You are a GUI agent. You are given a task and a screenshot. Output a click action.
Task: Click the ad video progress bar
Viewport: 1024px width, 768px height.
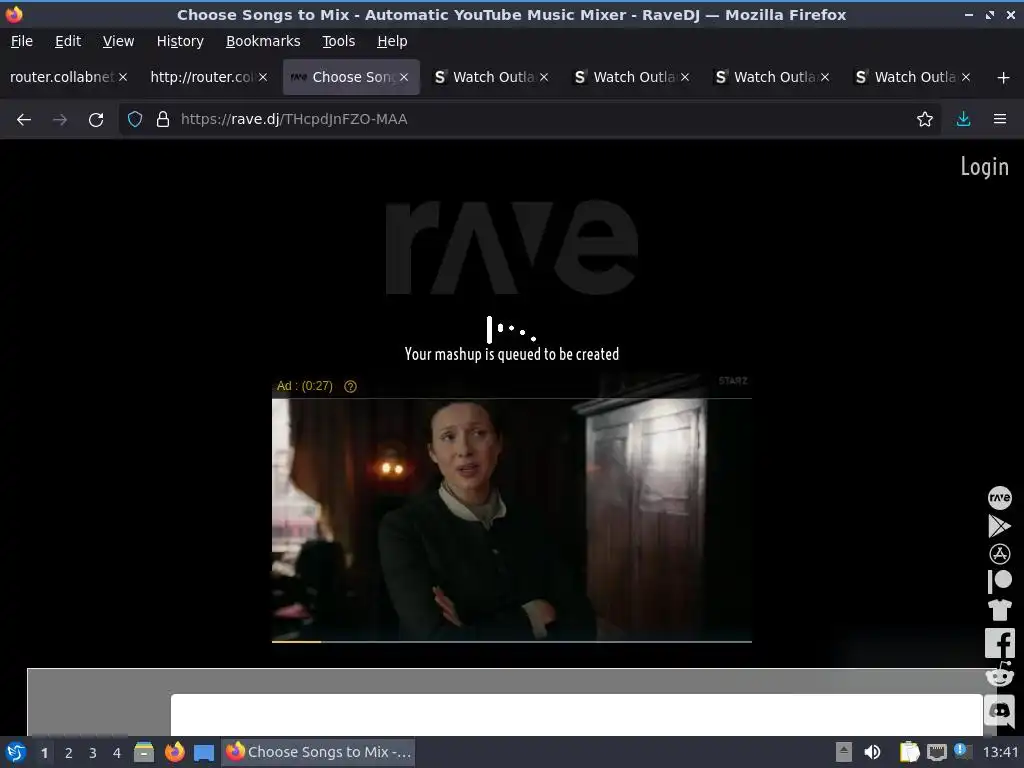511,642
